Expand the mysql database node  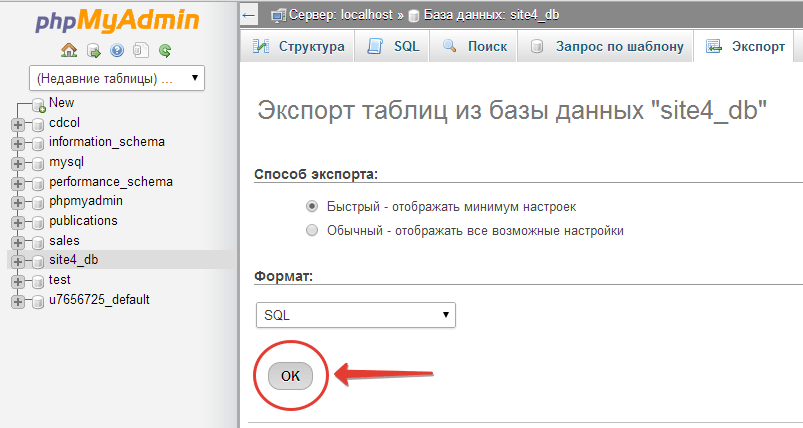coord(18,162)
